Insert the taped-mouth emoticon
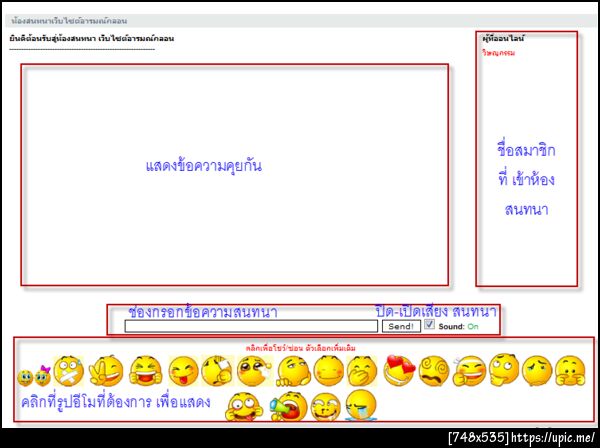This screenshot has height=448, width=600. (x=68, y=371)
